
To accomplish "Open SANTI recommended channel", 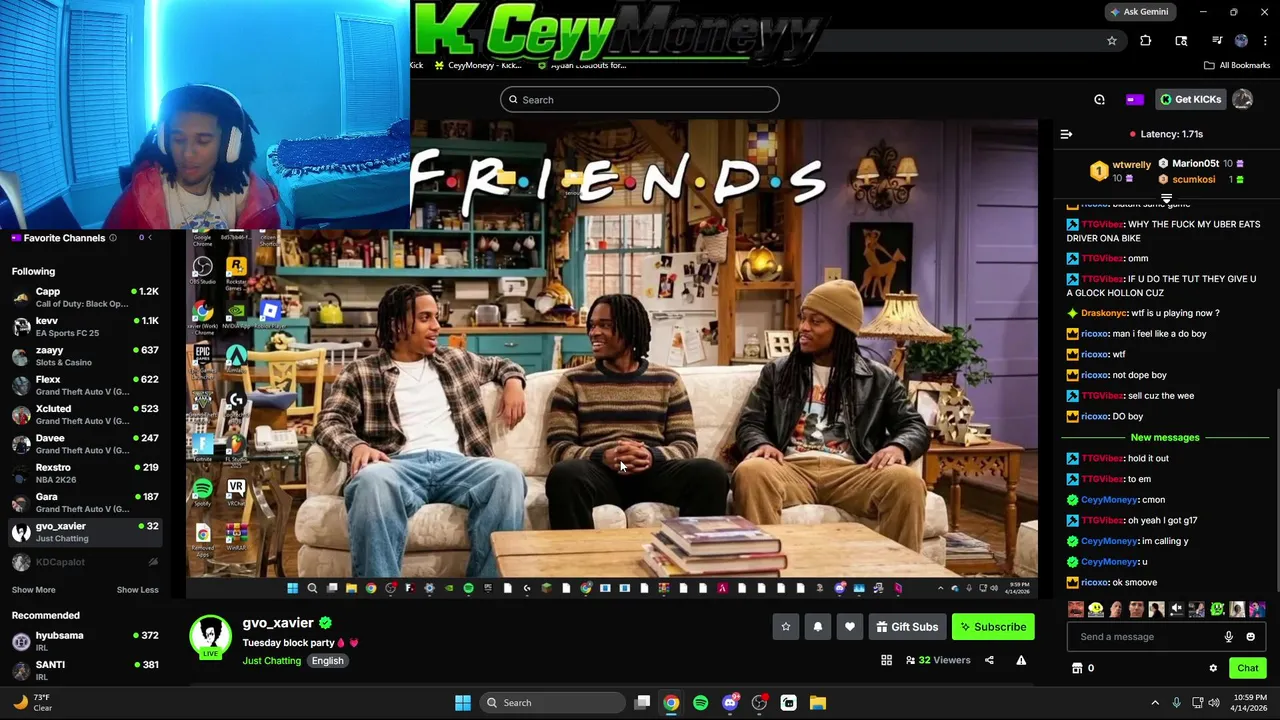I will [x=85, y=670].
